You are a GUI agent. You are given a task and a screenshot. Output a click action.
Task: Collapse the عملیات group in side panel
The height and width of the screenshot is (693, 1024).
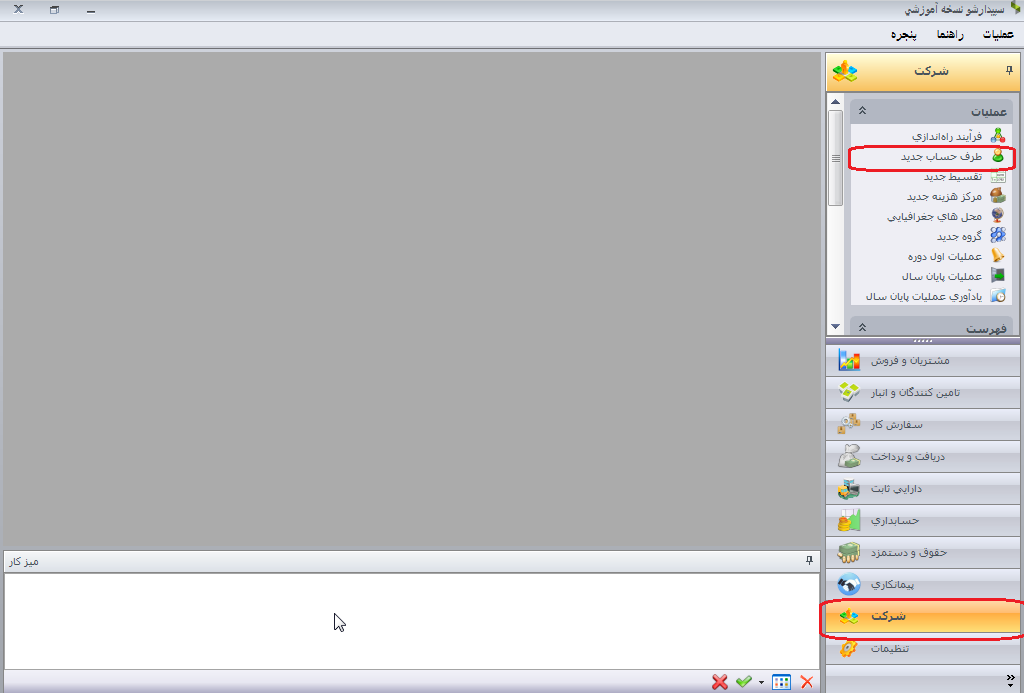click(x=862, y=111)
